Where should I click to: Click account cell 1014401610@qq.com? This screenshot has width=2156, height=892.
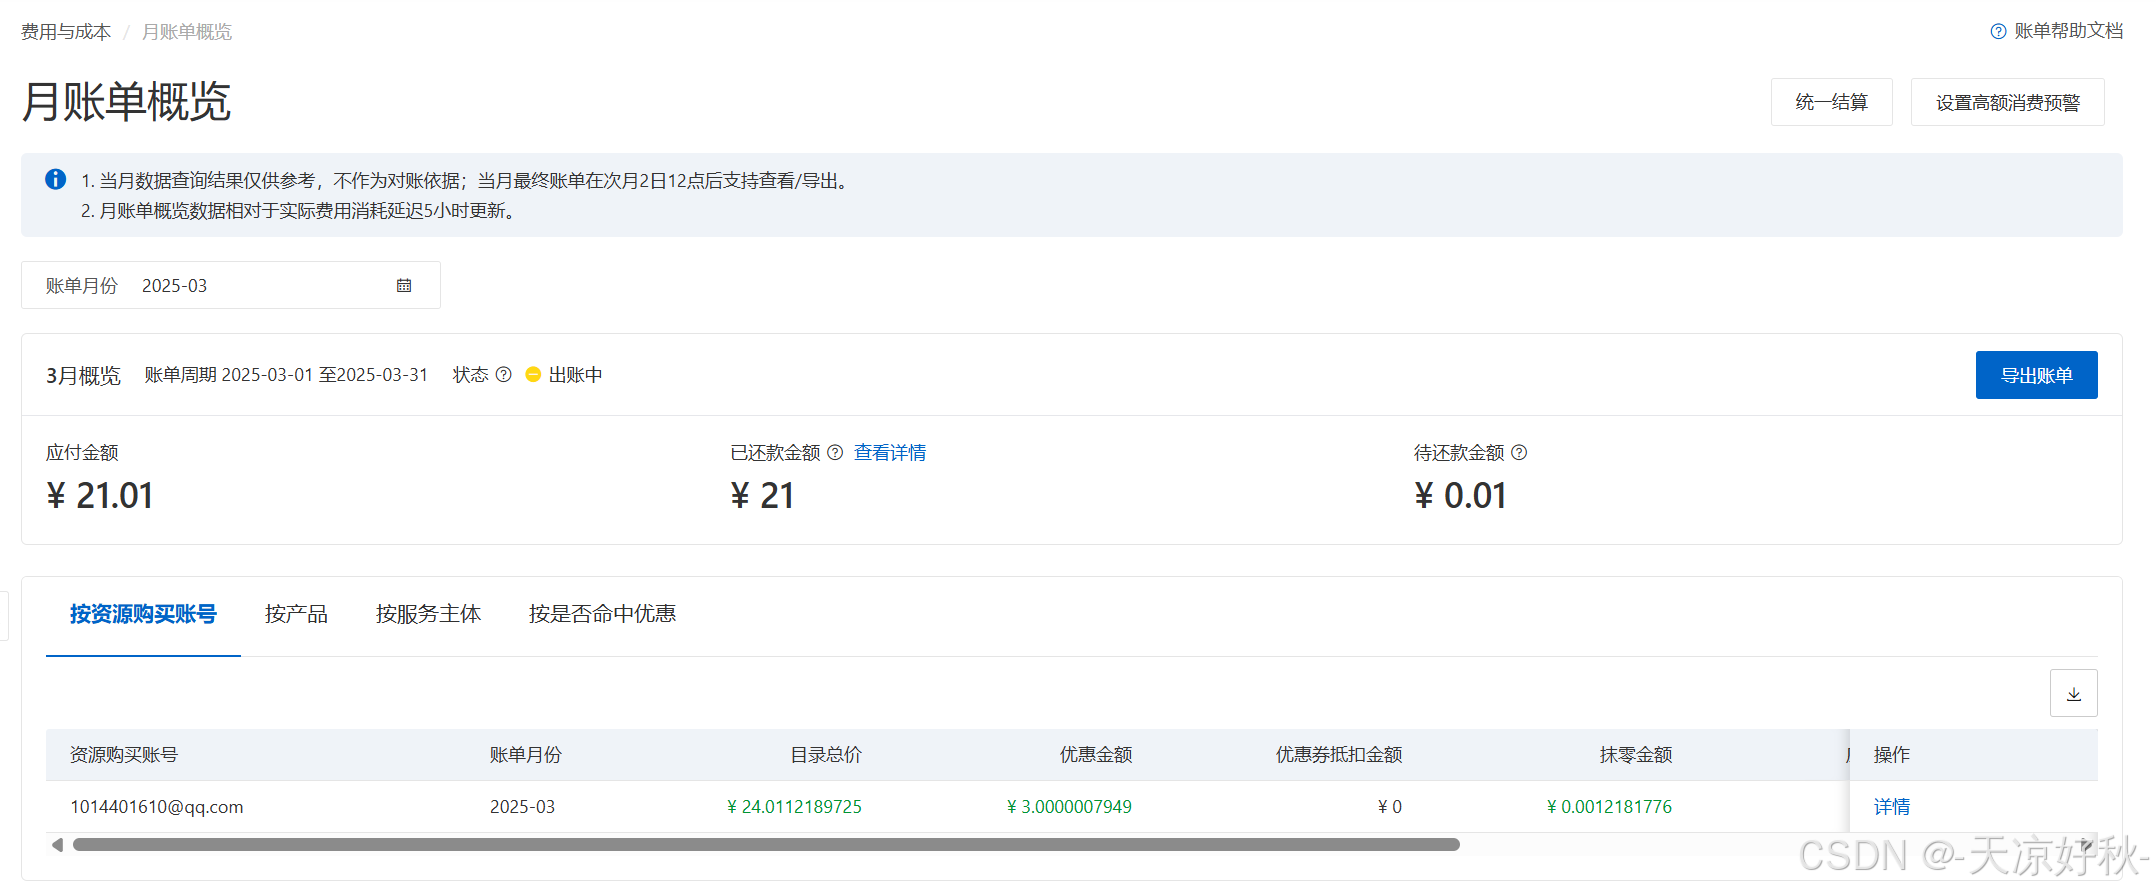click(x=157, y=806)
